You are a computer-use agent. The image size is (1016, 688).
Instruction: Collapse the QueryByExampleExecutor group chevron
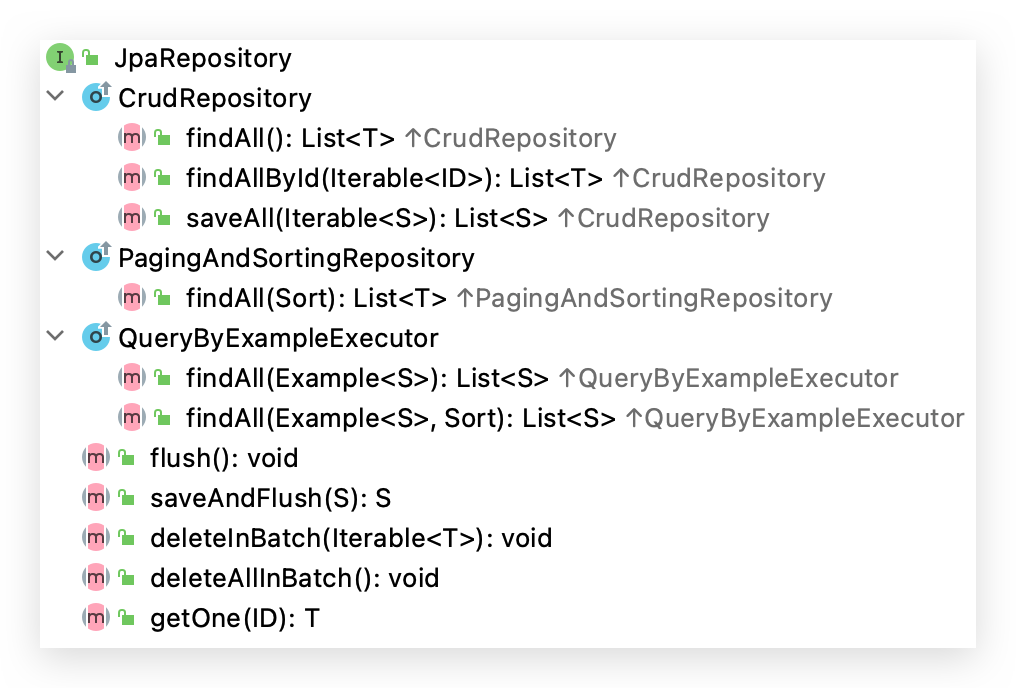coord(55,337)
